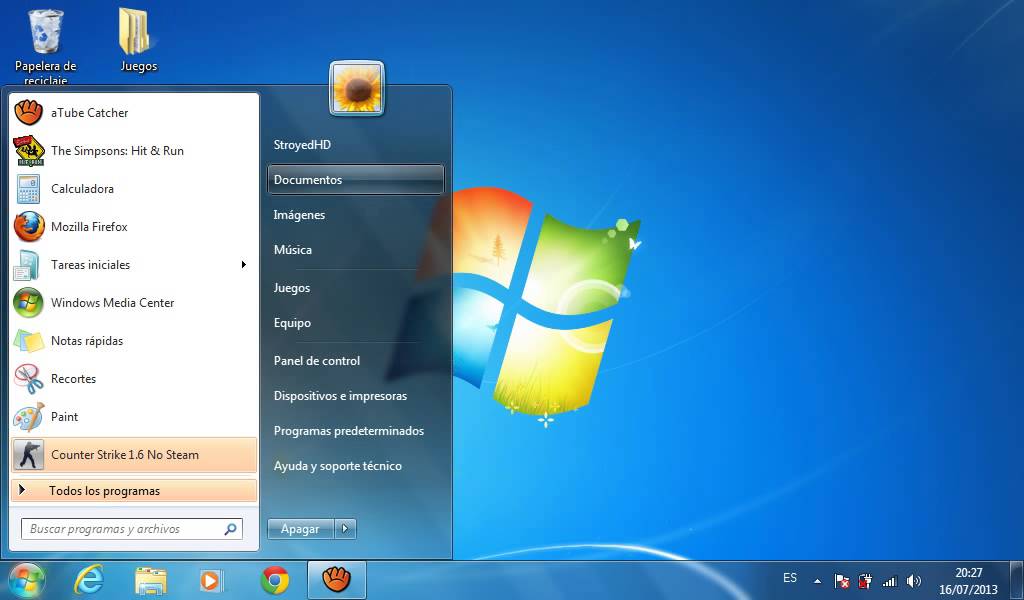Launch the Recortes snipping tool icon
The image size is (1024, 600).
pos(28,379)
